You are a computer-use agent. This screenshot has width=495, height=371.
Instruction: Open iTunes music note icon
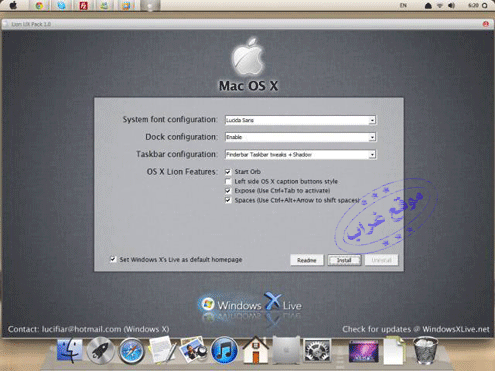[x=224, y=350]
